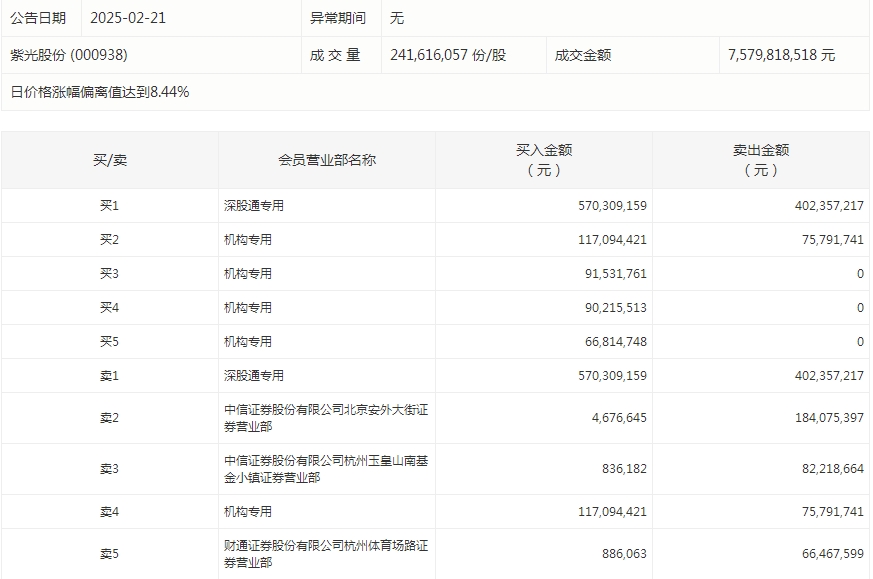Select turnover 7,579,818,518 元
Image resolution: width=873 pixels, height=579 pixels.
pyautogui.click(x=782, y=55)
